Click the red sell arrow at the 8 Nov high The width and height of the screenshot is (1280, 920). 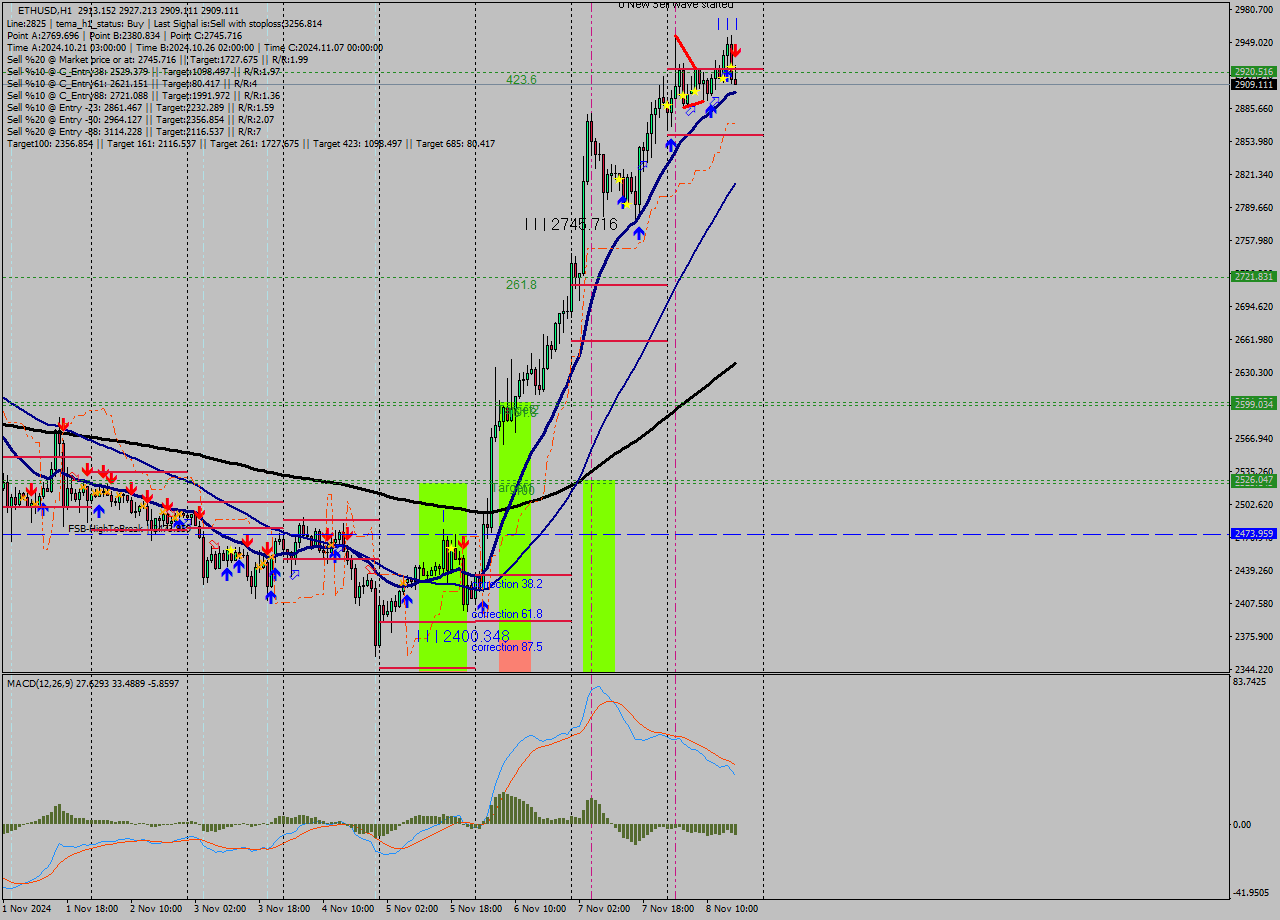[x=736, y=50]
